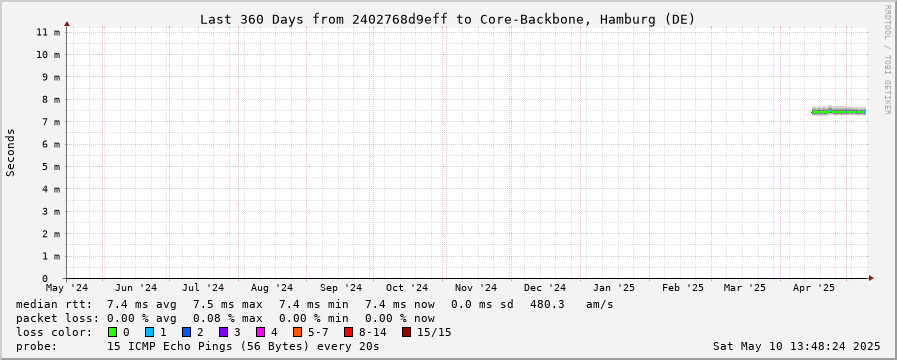
Task: Click the graph title mentioning Core-Backbone, Hamburg
Action: pos(447,19)
